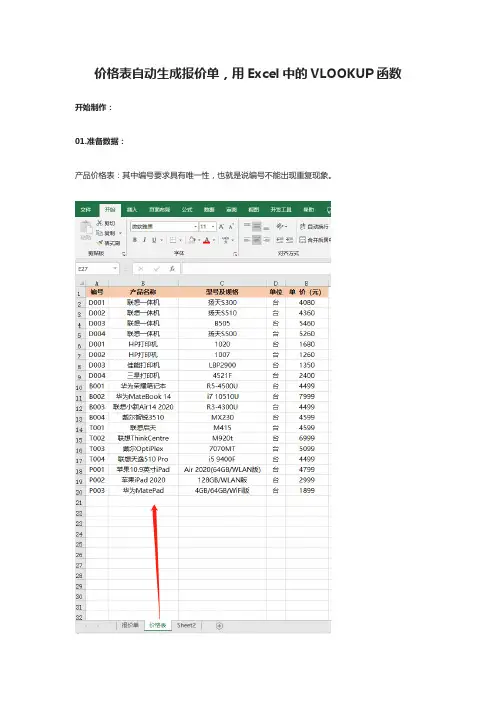Click the Select All corner triangle
This screenshot has width=496, height=702.
pos(81,283)
